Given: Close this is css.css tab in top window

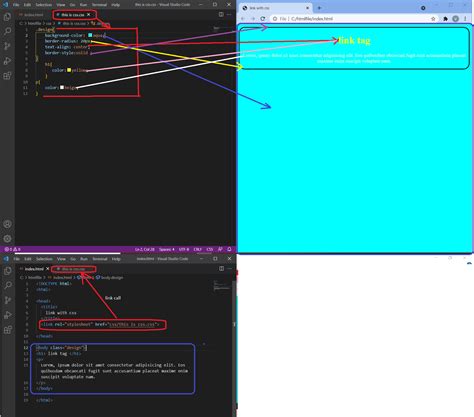Looking at the screenshot, I should click(x=88, y=15).
